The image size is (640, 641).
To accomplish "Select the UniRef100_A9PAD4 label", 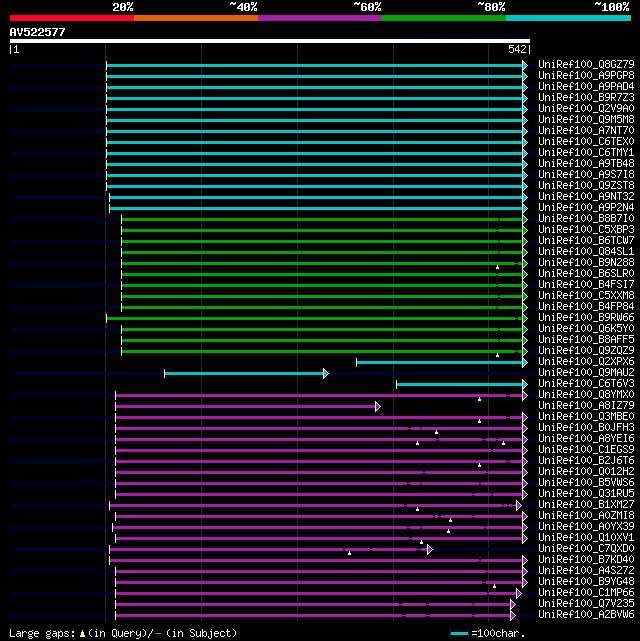I will pos(586,87).
